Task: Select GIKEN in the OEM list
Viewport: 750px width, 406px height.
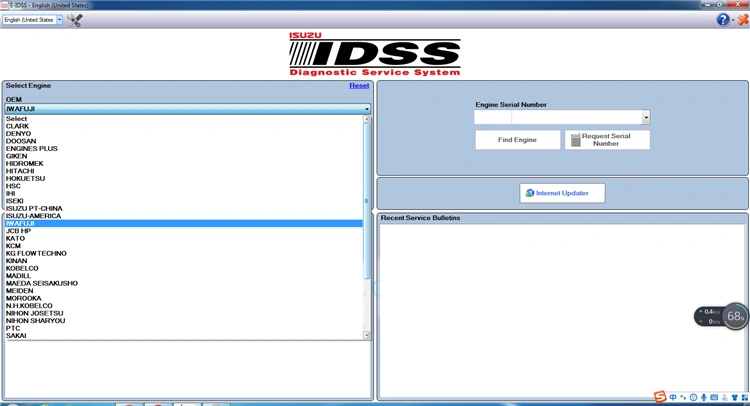Action: pos(184,156)
